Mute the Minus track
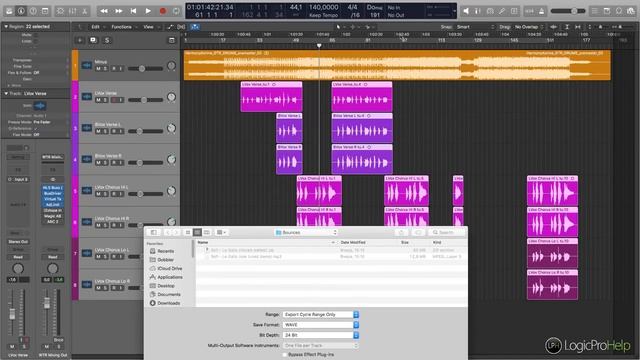 tap(98, 69)
